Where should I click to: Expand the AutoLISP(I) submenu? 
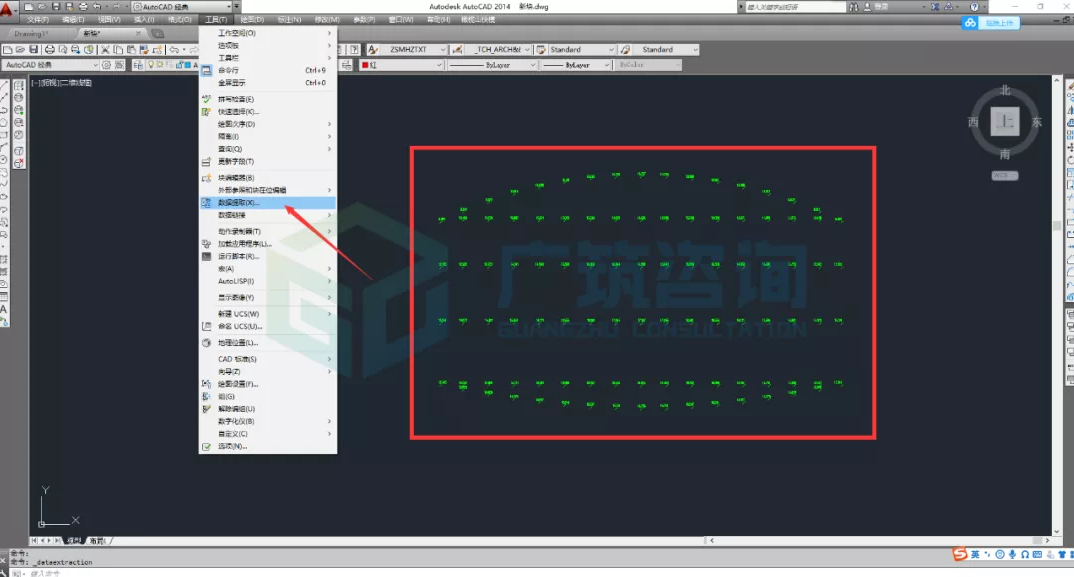(x=268, y=281)
